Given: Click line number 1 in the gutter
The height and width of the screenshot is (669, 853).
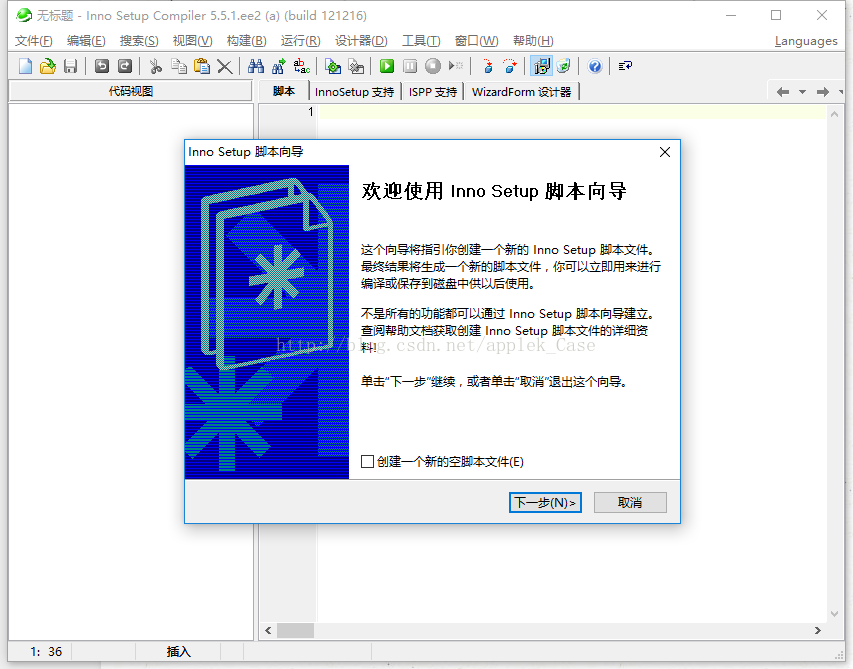Looking at the screenshot, I should [311, 112].
